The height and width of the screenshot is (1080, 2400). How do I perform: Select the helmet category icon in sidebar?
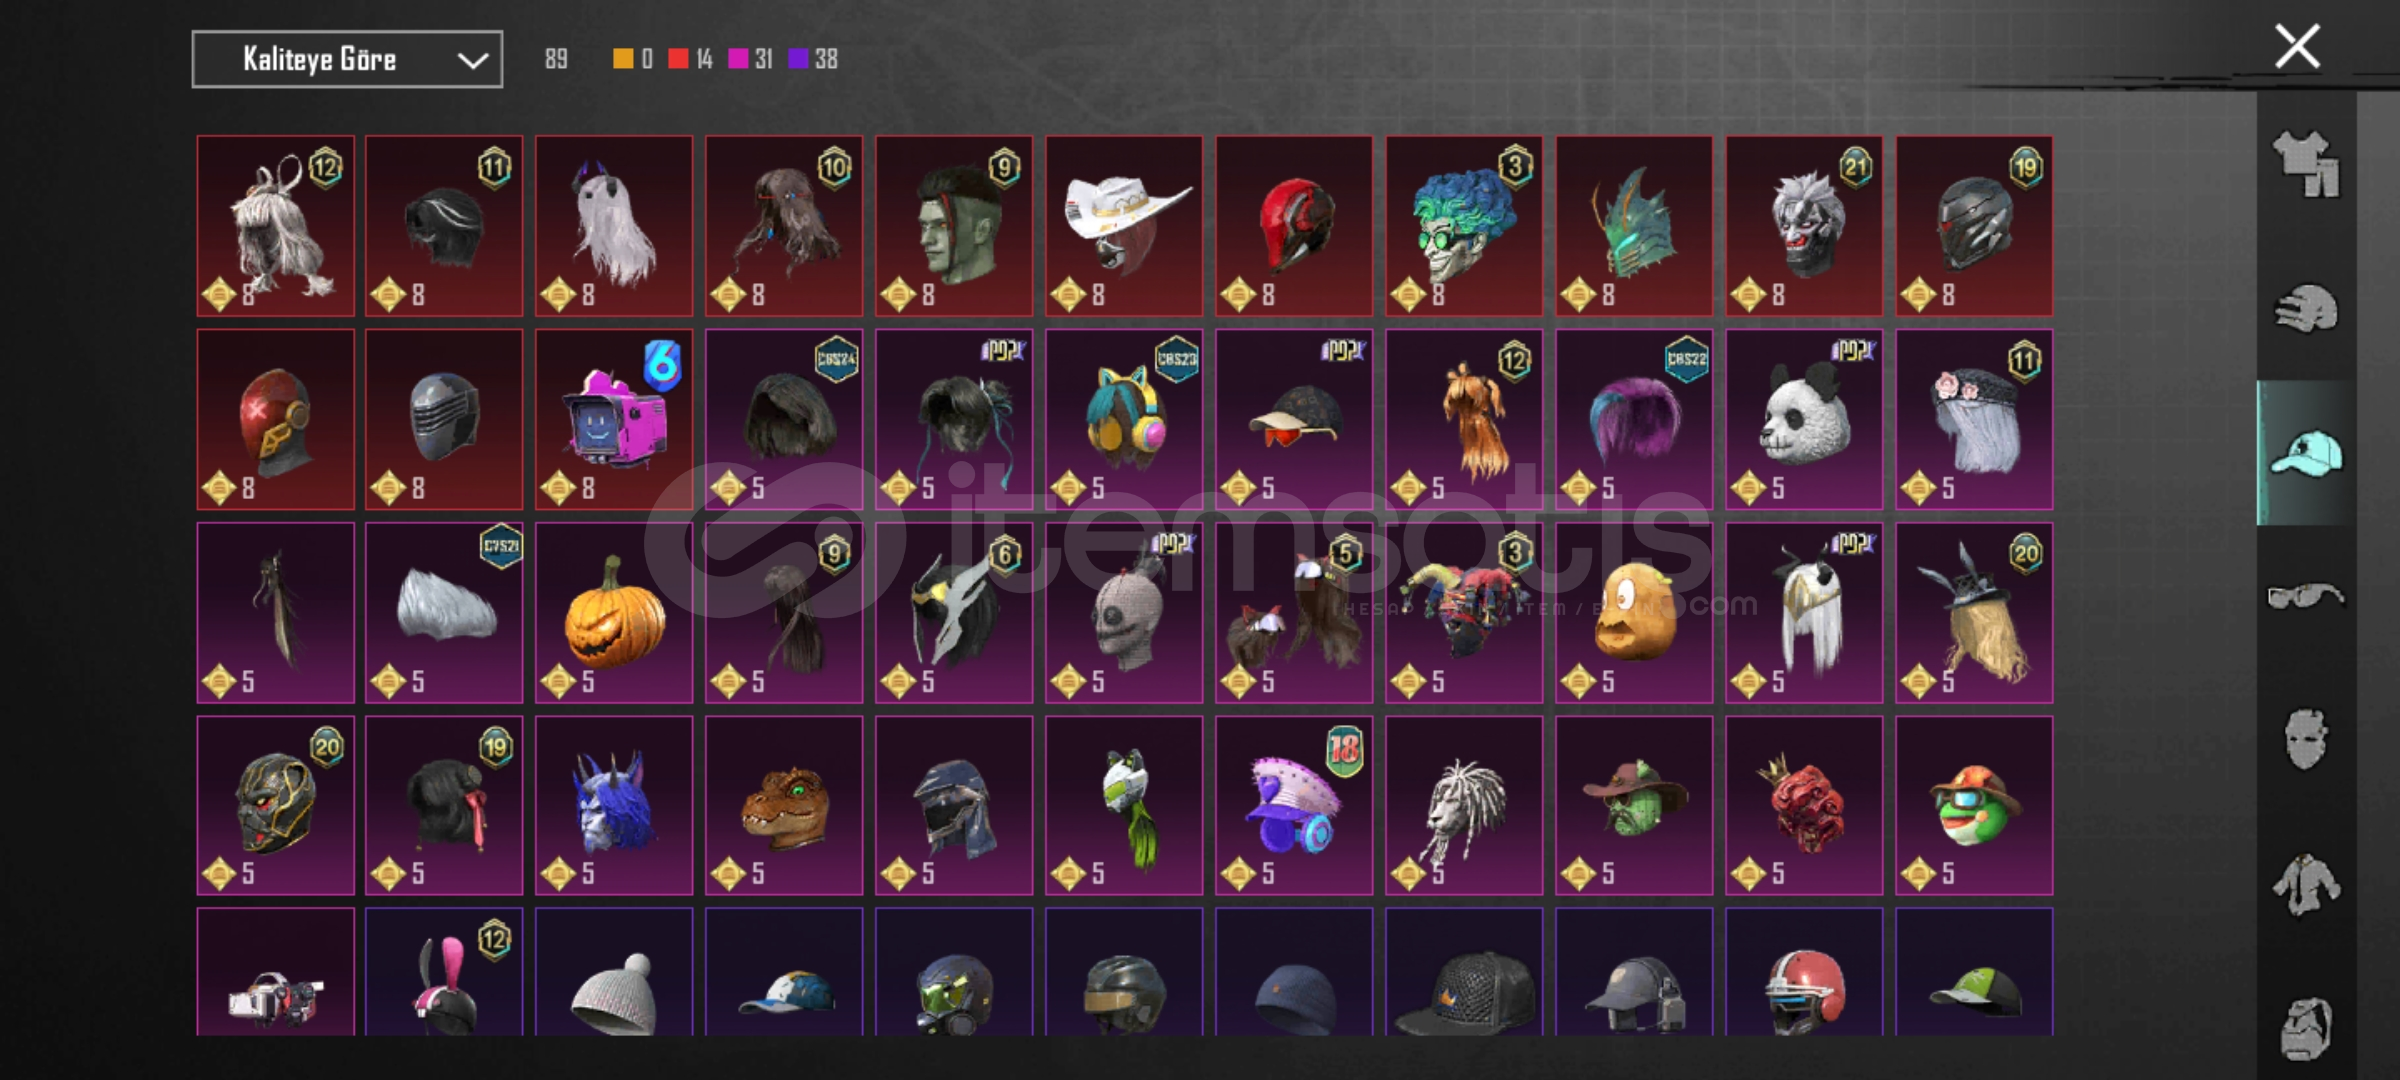tap(2306, 307)
